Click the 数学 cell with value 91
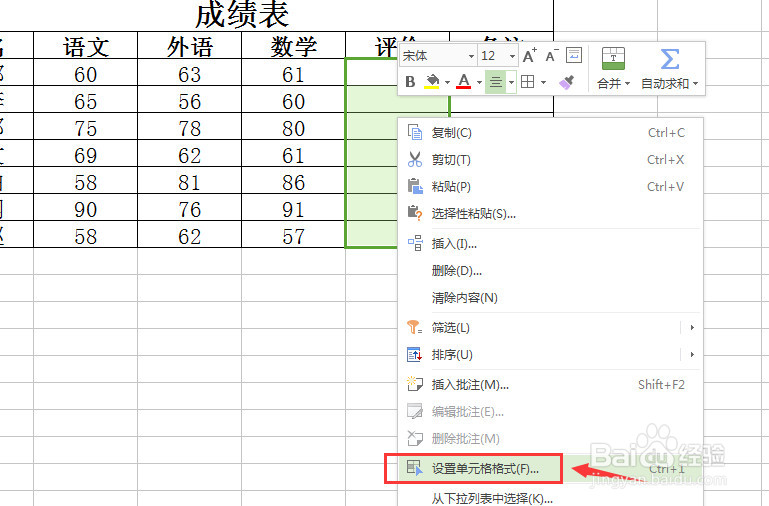The image size is (769, 506). point(294,207)
